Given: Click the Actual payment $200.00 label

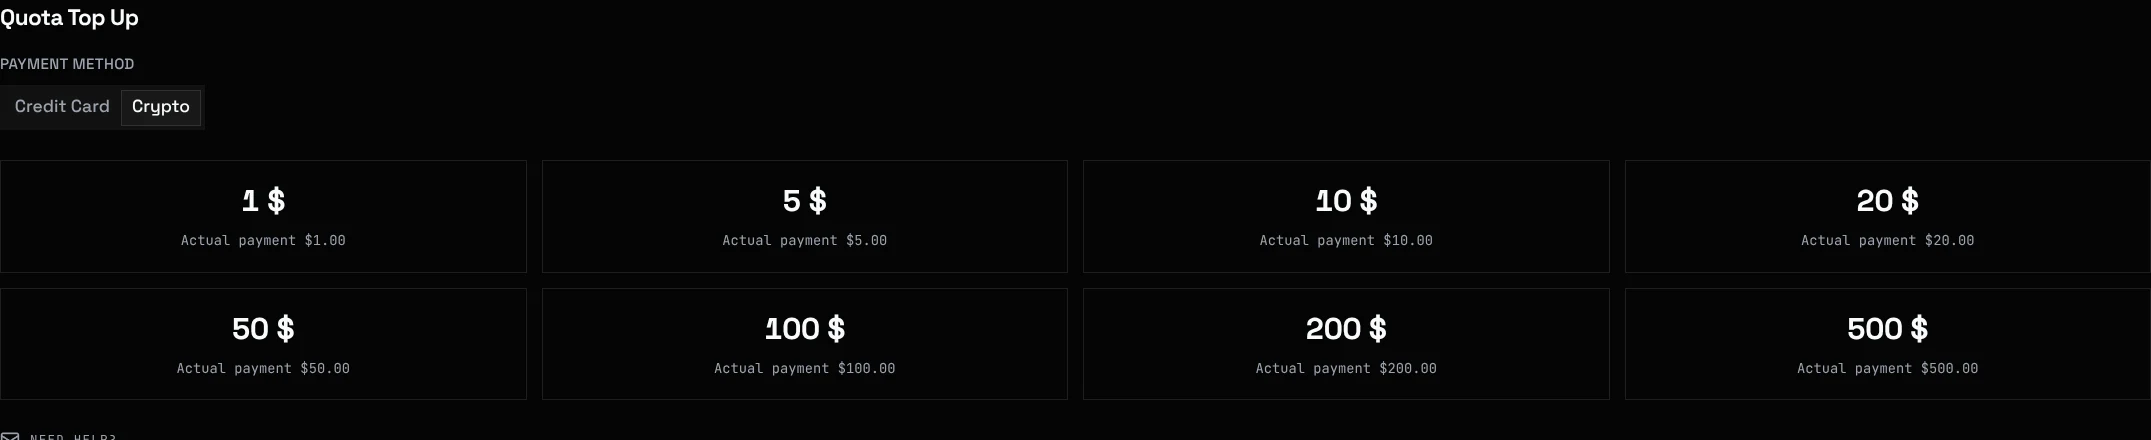Looking at the screenshot, I should click(x=1346, y=369).
